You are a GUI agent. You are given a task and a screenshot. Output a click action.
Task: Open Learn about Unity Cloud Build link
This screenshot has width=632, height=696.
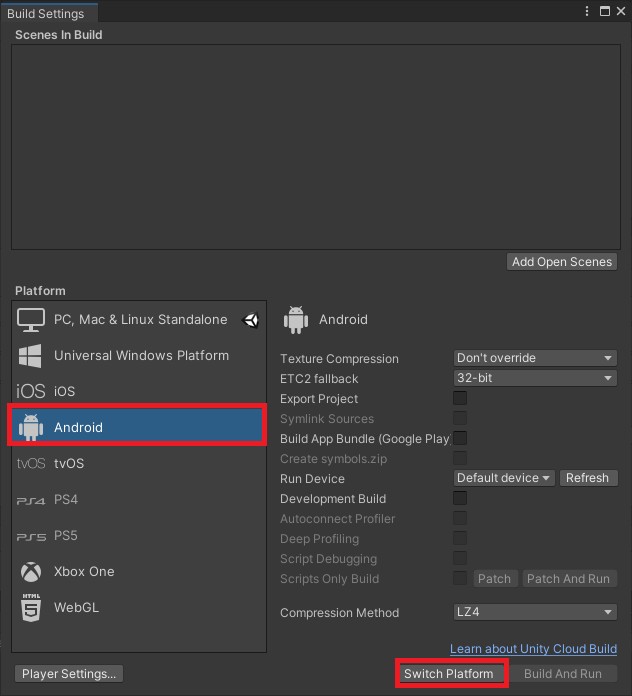click(533, 649)
